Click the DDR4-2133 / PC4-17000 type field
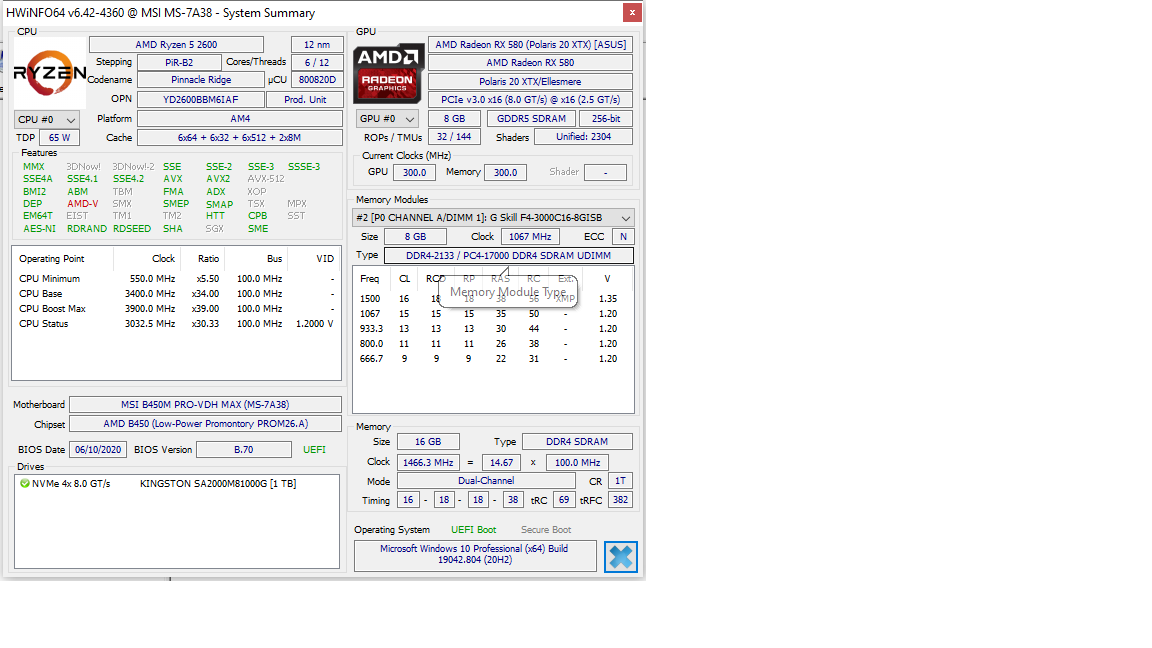 (x=508, y=256)
